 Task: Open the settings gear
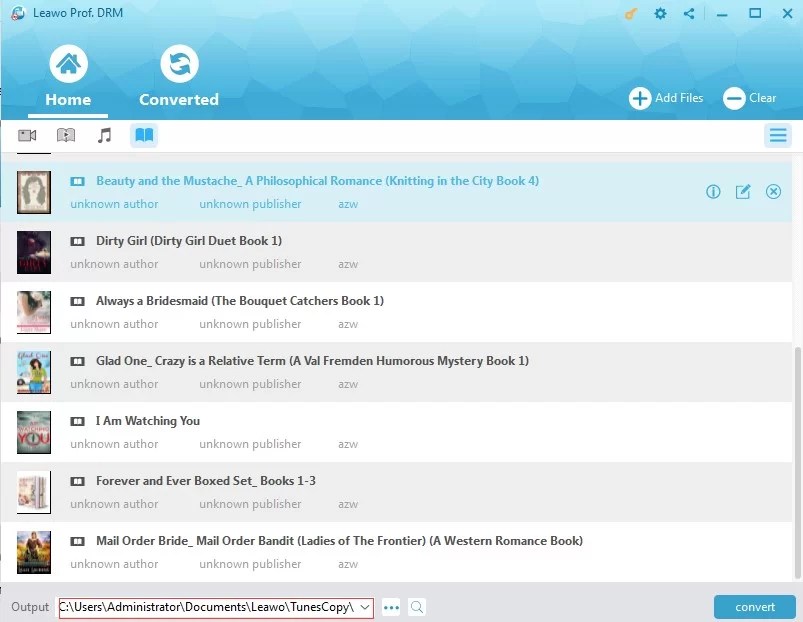[659, 13]
